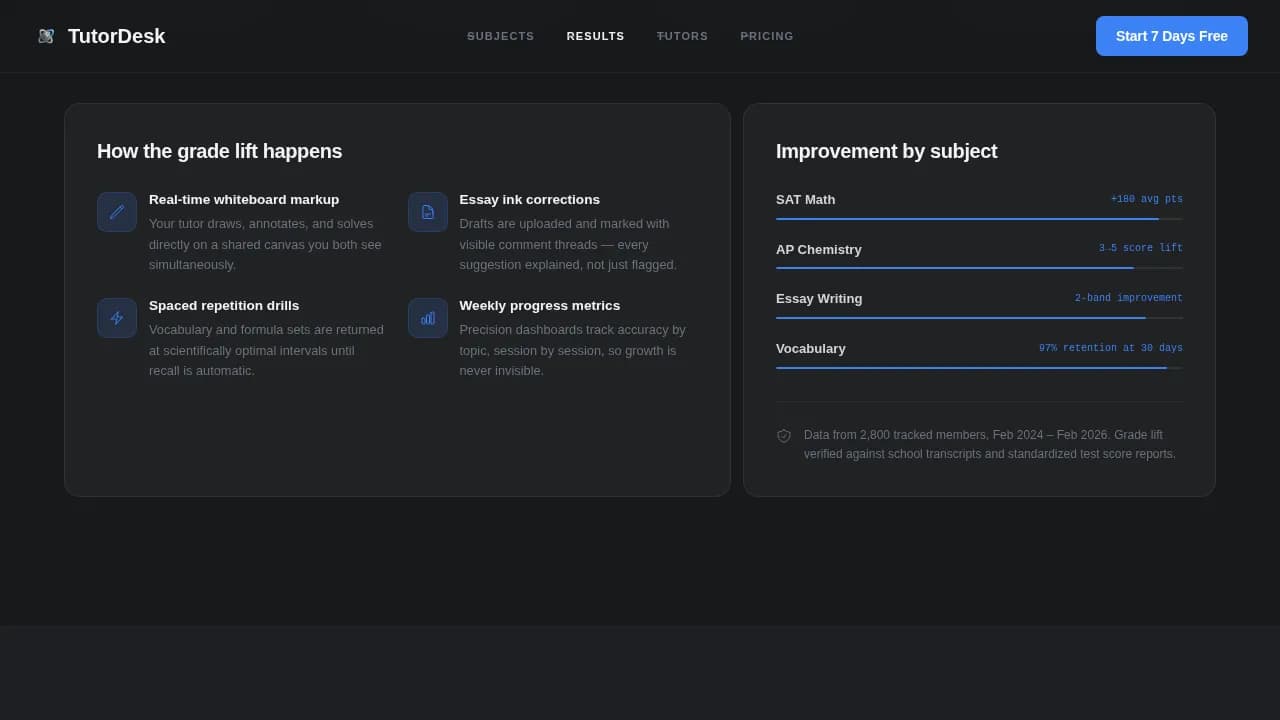The image size is (1280, 720).
Task: Click the lightning bolt spaced repetition icon
Action: click(117, 318)
